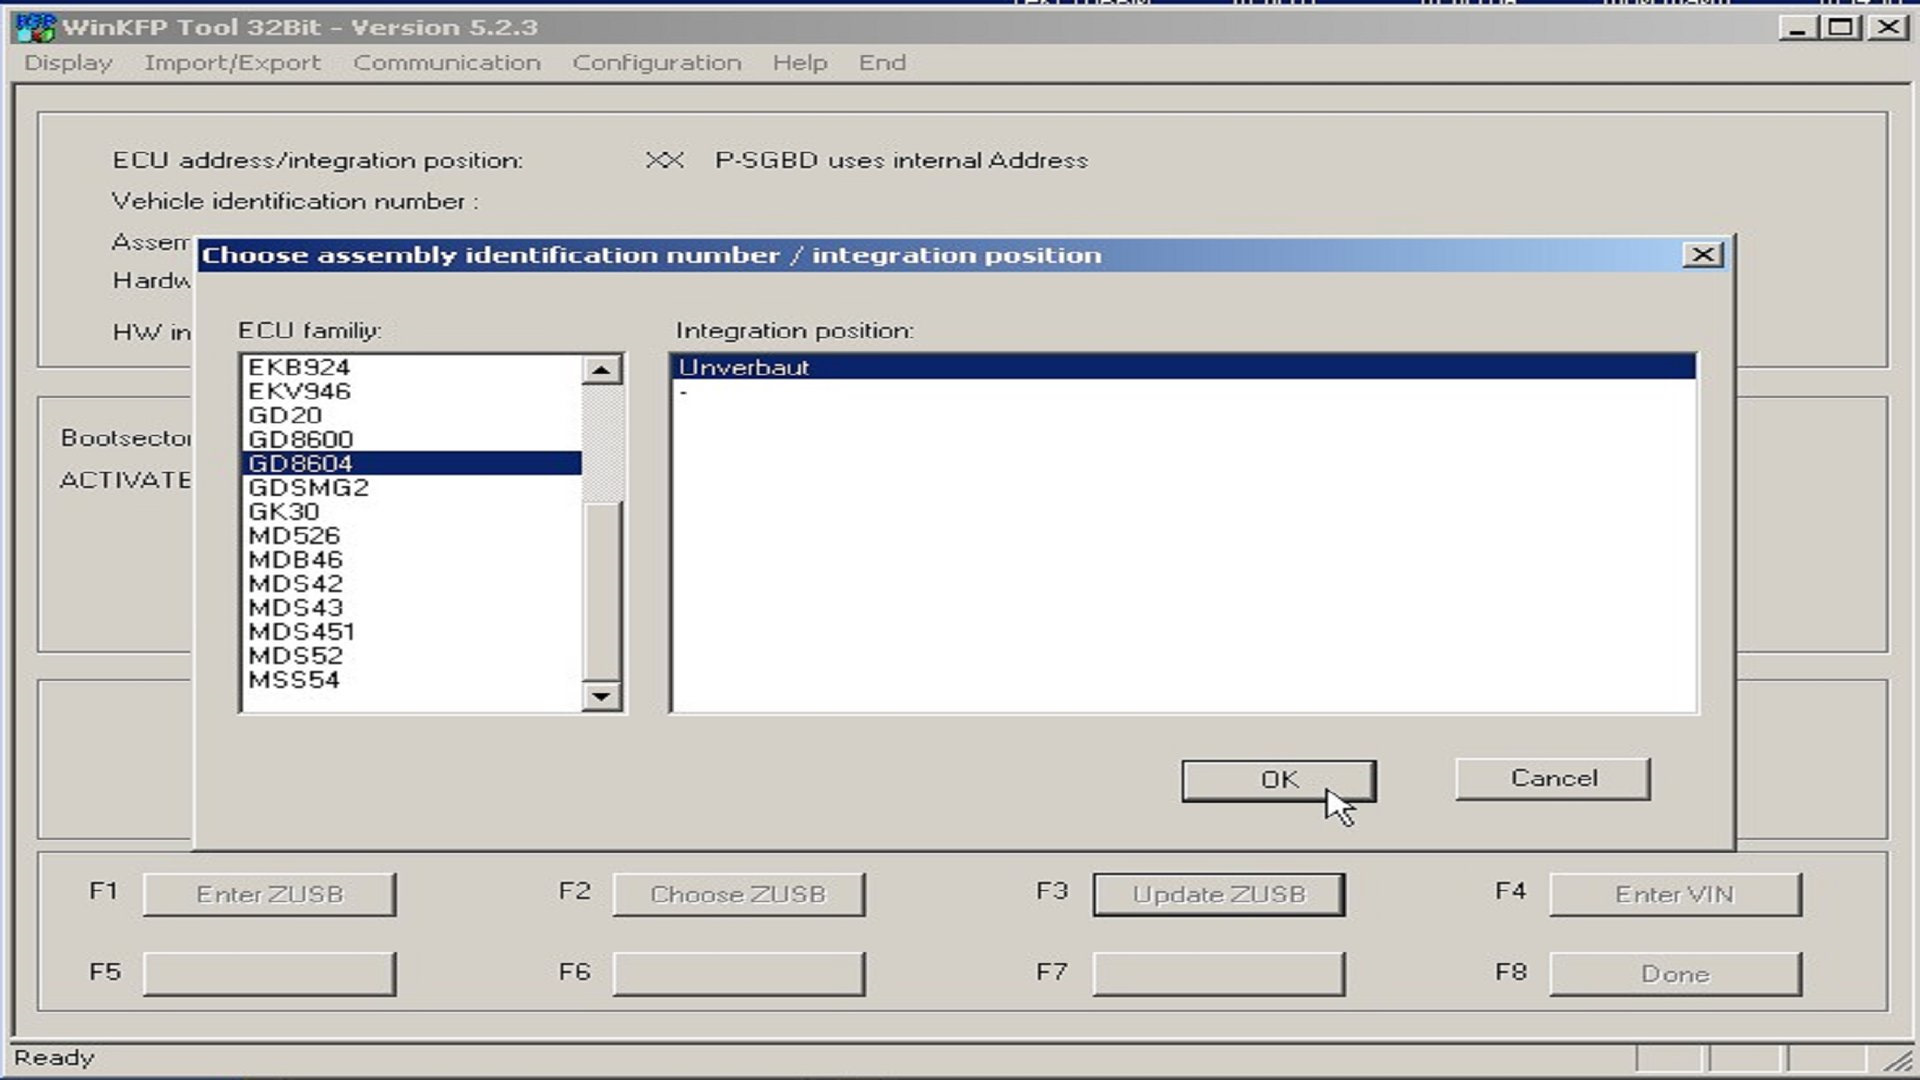Click the F4 Enter VIN button
This screenshot has height=1080, width=1920.
pos(1673,893)
